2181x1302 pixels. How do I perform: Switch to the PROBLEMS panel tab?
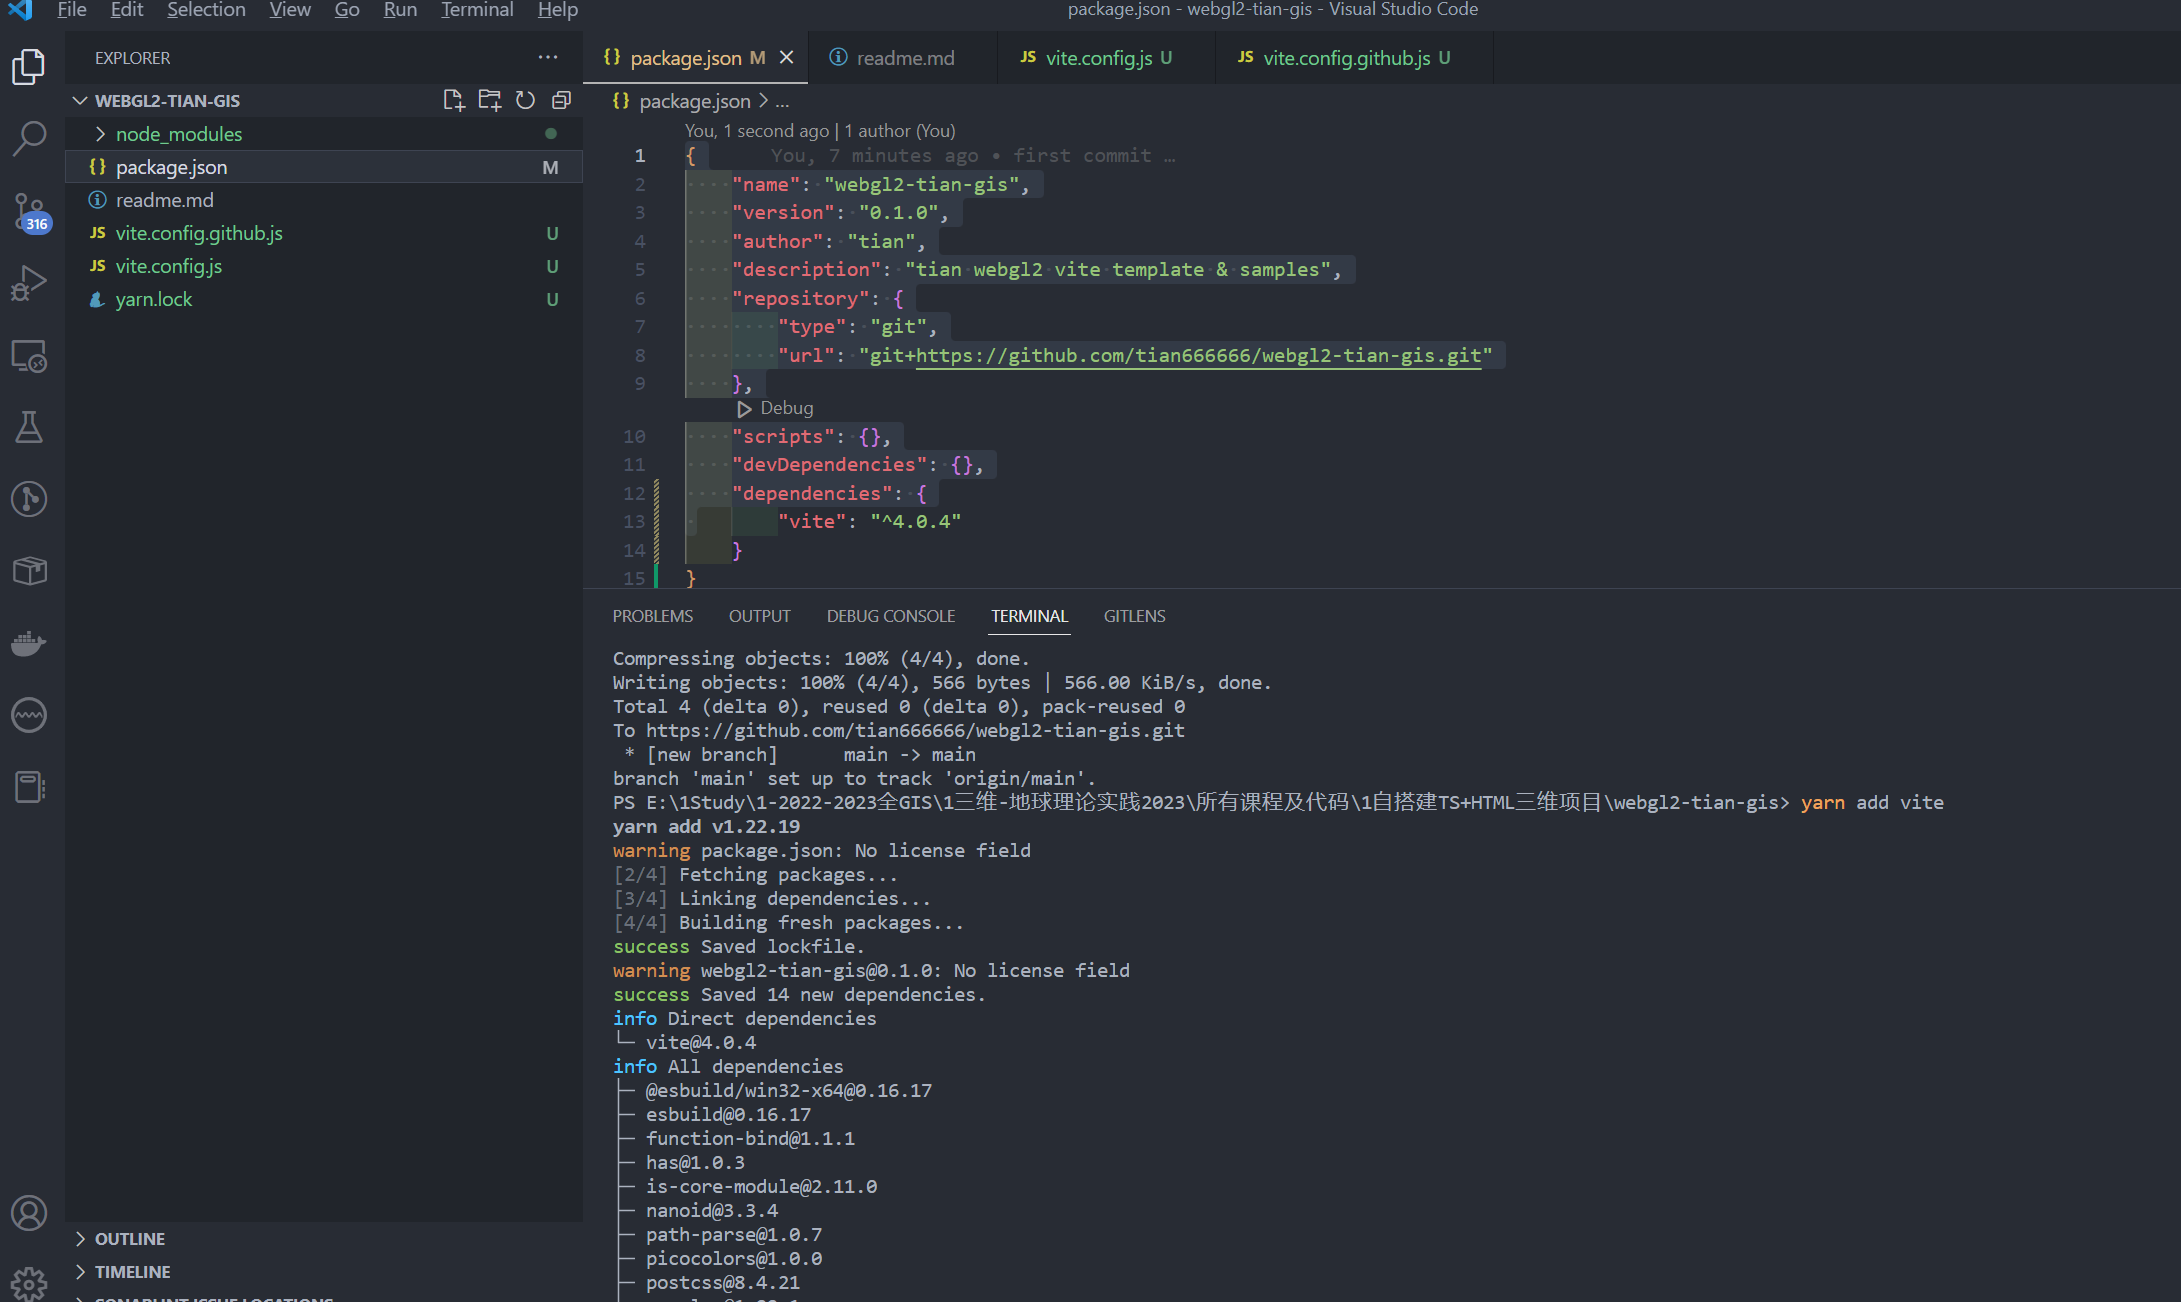point(652,616)
